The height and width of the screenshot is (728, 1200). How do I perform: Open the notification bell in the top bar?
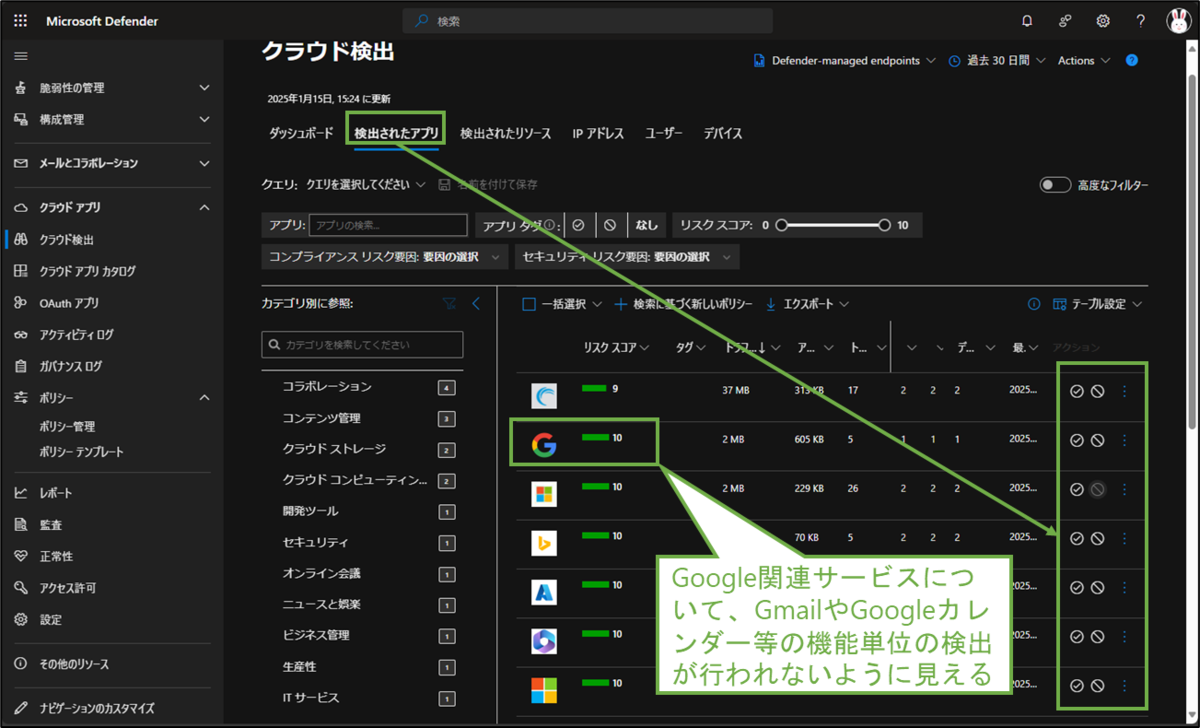[x=1027, y=20]
